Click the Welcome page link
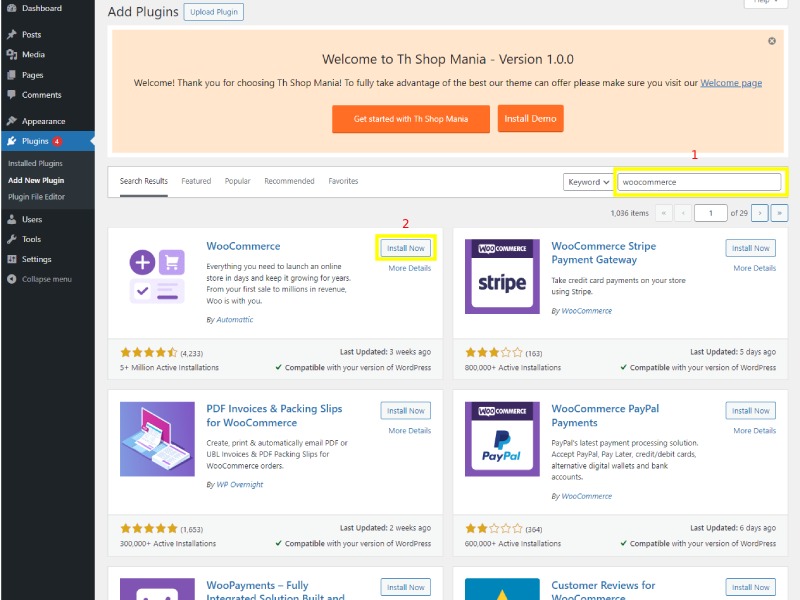 pos(731,83)
